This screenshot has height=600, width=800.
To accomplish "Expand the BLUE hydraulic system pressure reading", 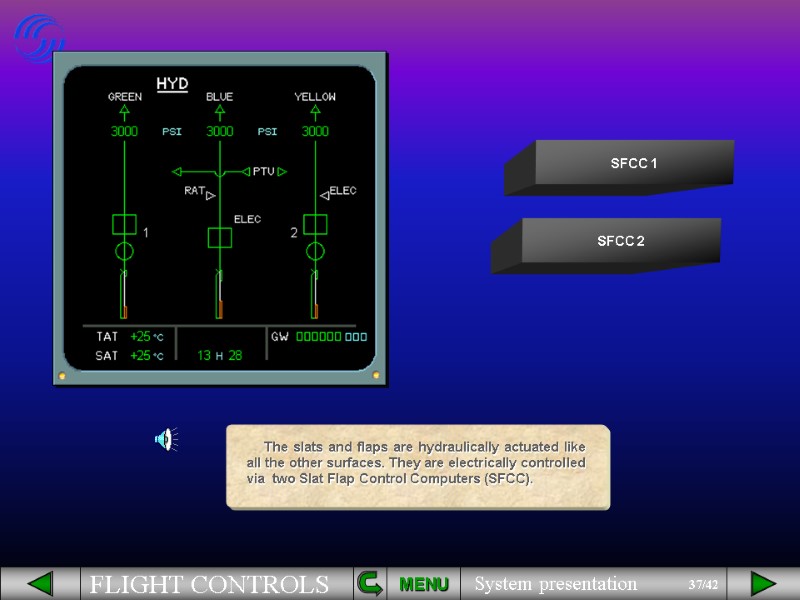I will tap(218, 131).
